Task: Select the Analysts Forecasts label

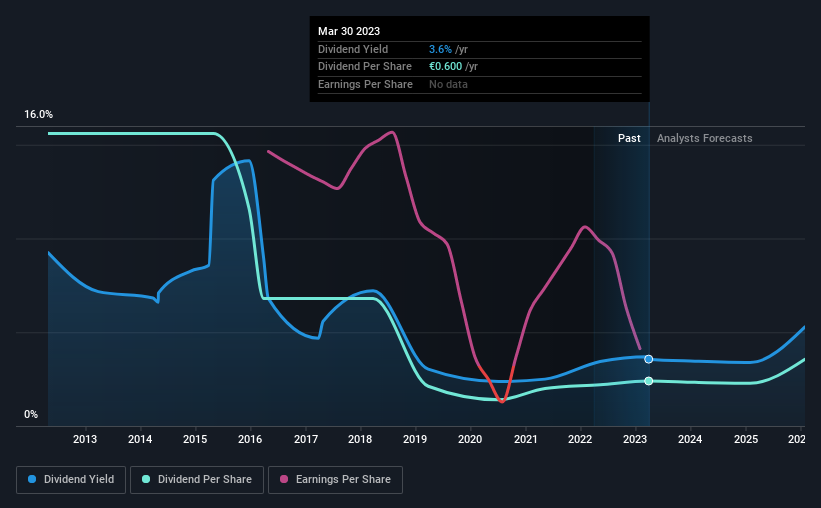Action: tap(704, 138)
